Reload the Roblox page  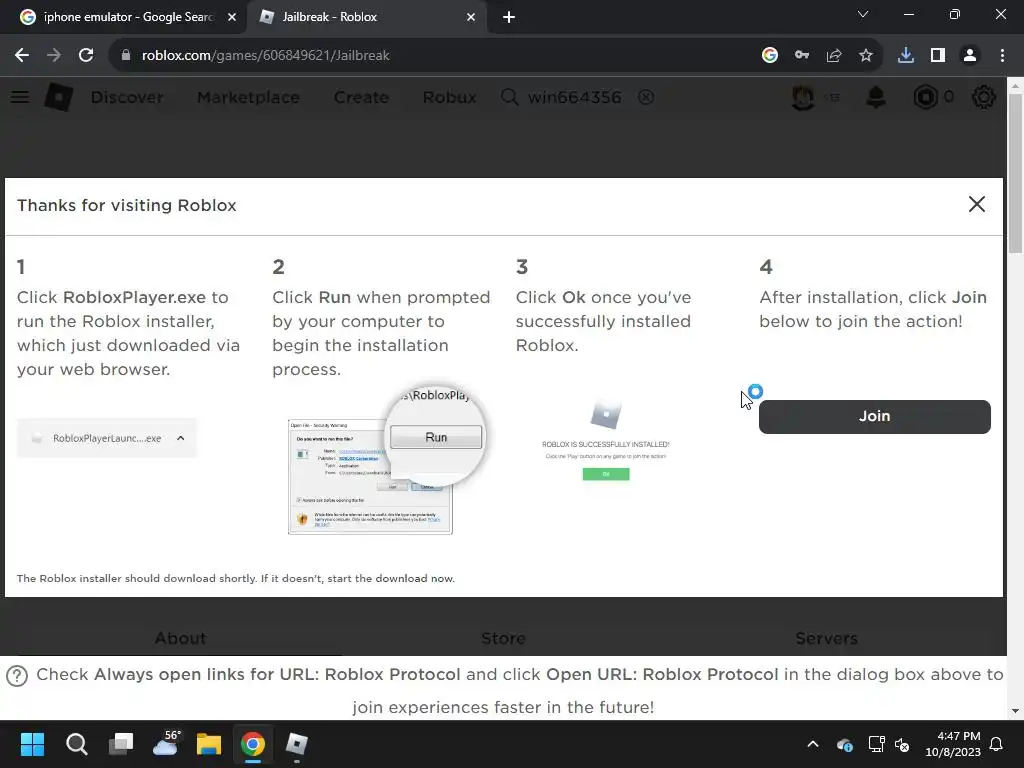(86, 56)
